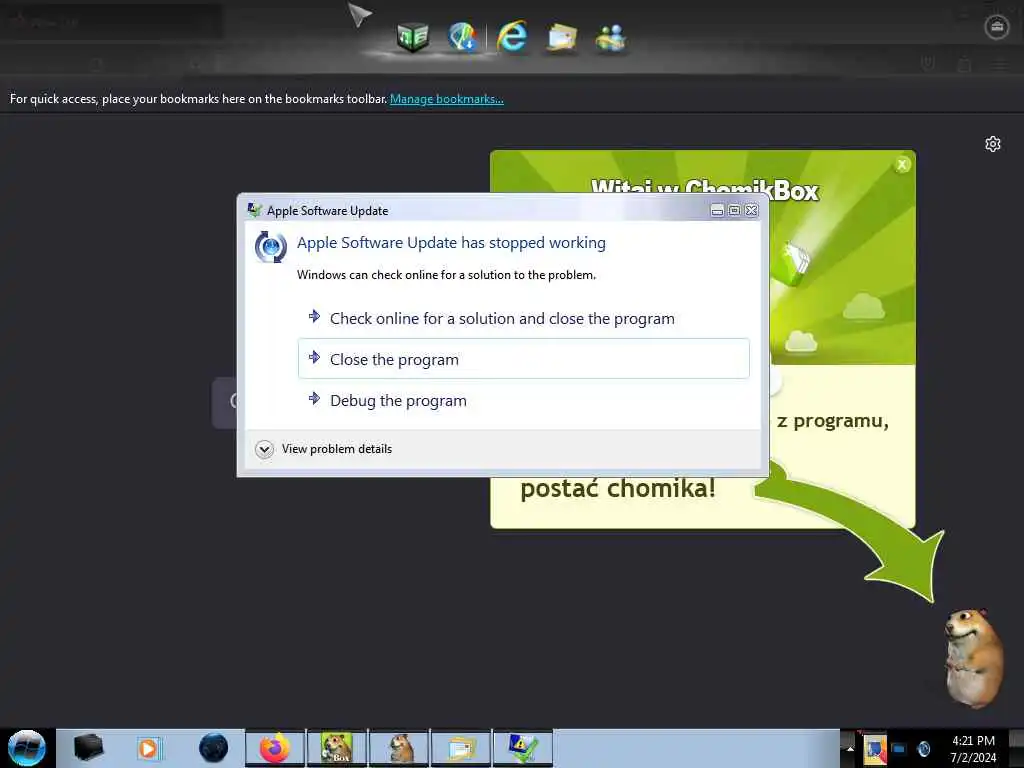The height and width of the screenshot is (768, 1024).
Task: Click the ChomikBox hamster mascot
Action: 973,658
